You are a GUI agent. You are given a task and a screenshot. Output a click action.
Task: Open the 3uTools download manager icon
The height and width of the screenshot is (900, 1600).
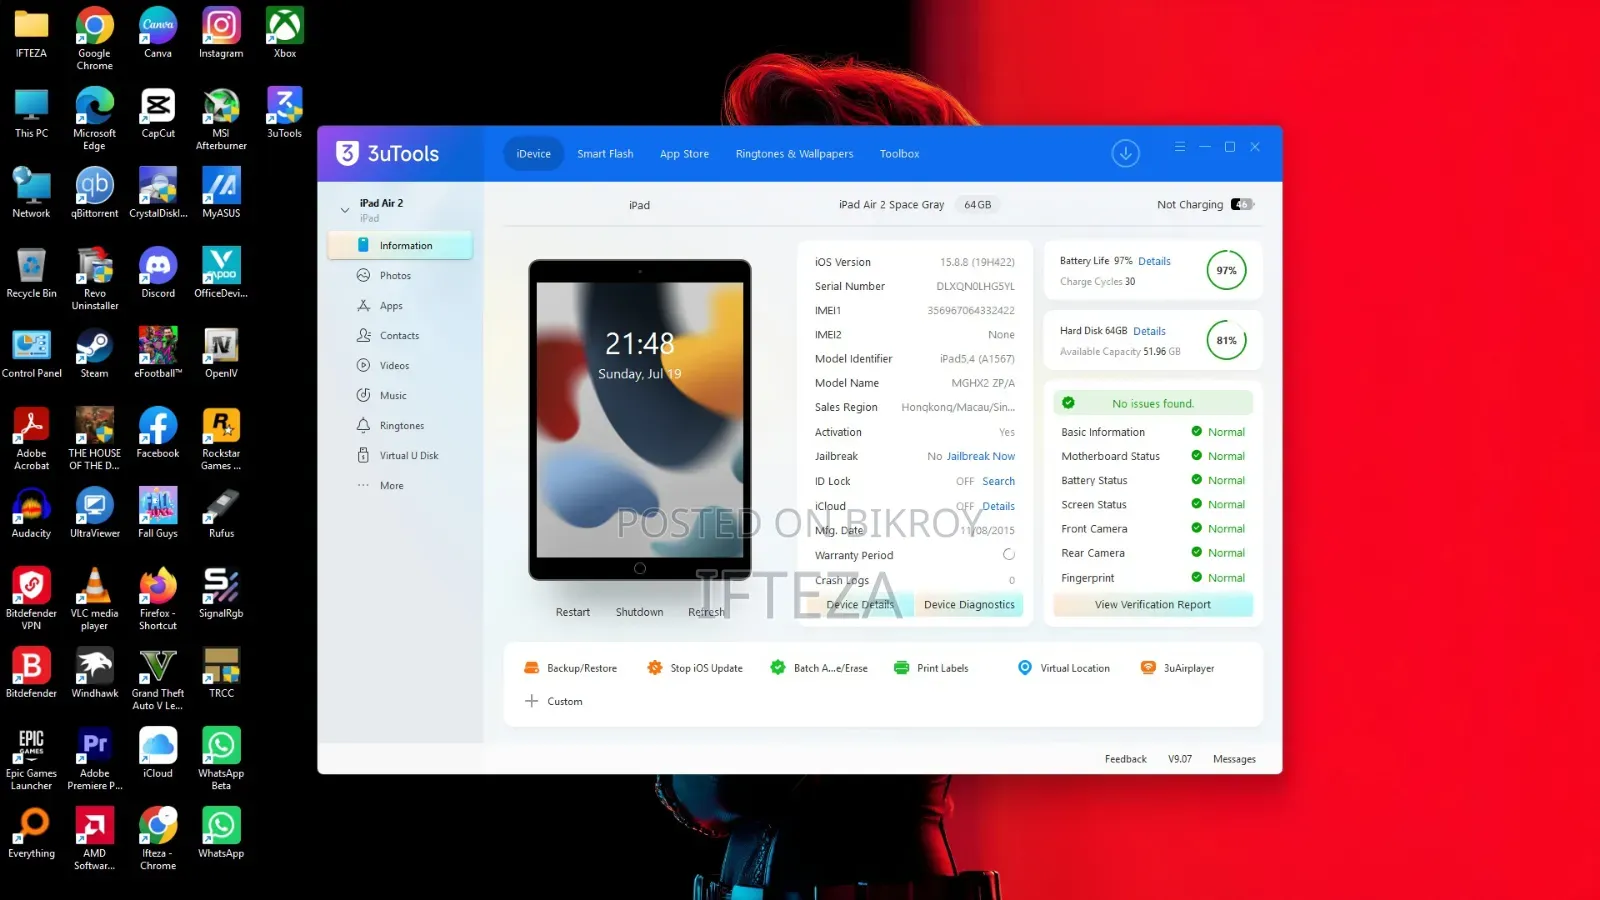[x=1125, y=153]
